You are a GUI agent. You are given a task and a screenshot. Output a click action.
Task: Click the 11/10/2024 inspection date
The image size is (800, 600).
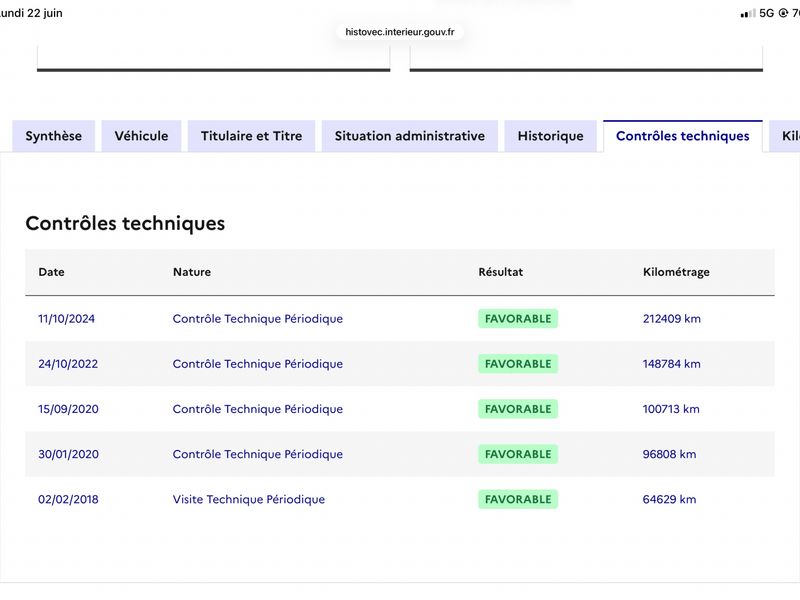(x=66, y=318)
